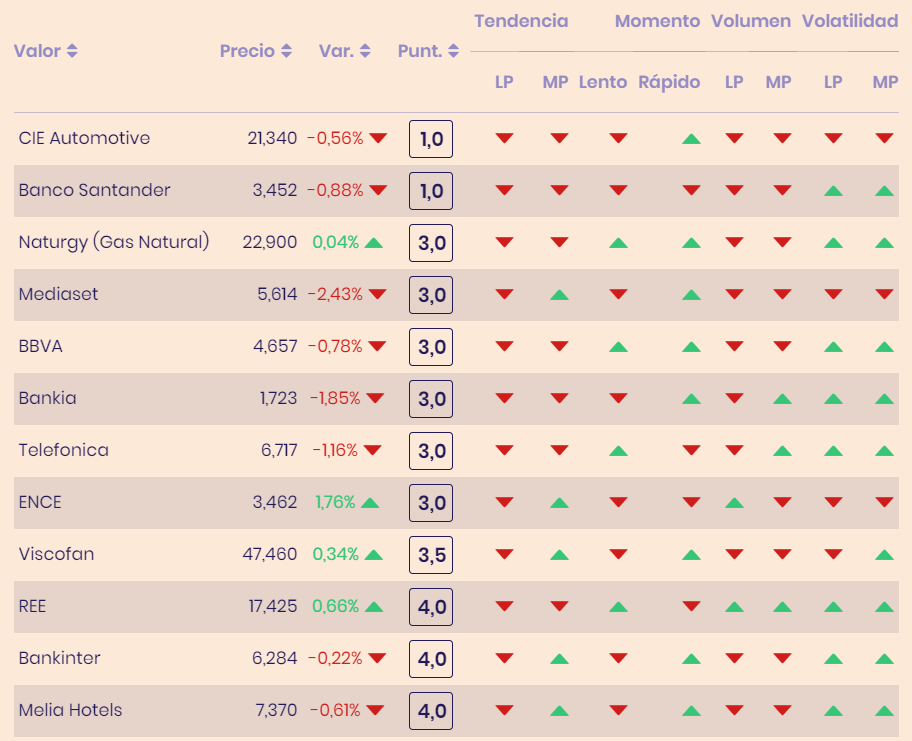This screenshot has height=741, width=912.
Task: Click Viscofan score box 3,5
Action: (x=431, y=555)
